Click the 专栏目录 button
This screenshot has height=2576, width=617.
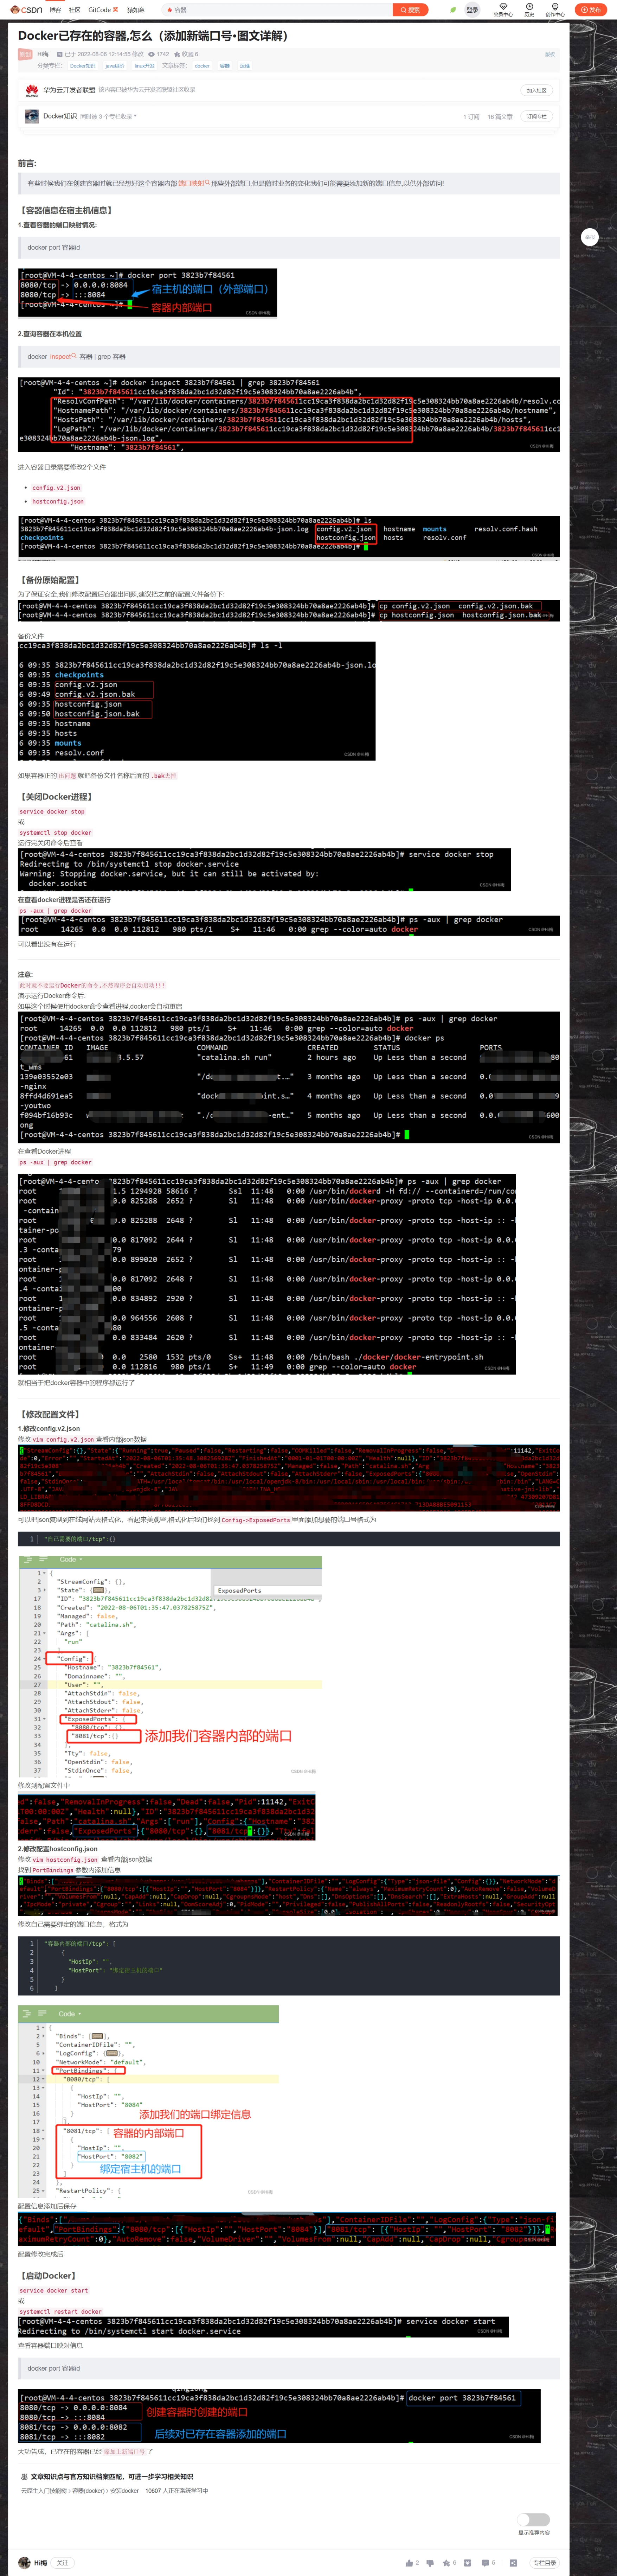click(545, 2563)
